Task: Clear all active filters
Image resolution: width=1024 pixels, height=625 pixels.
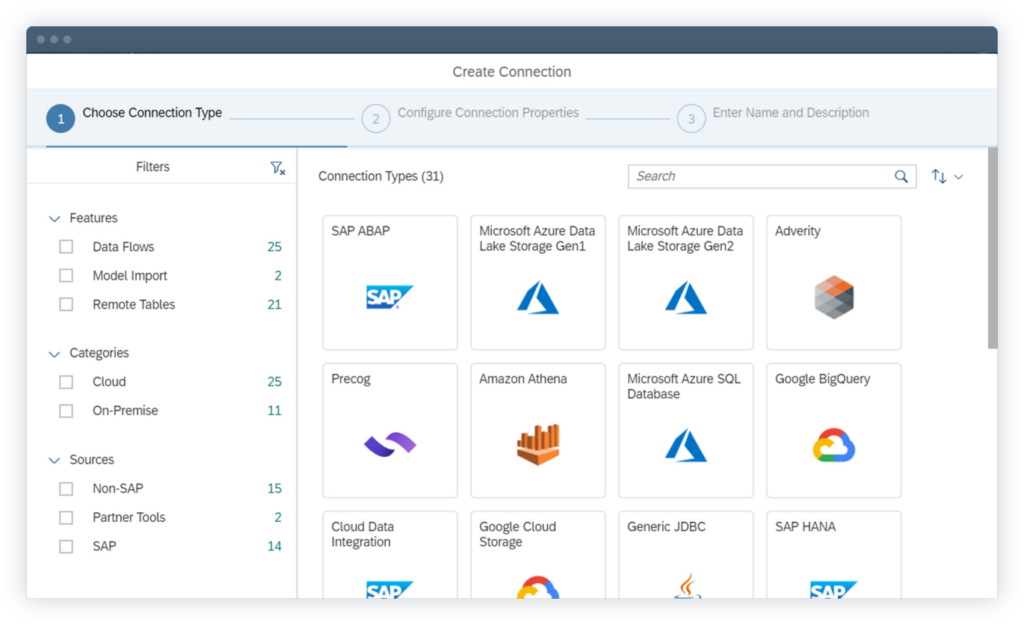Action: 278,166
